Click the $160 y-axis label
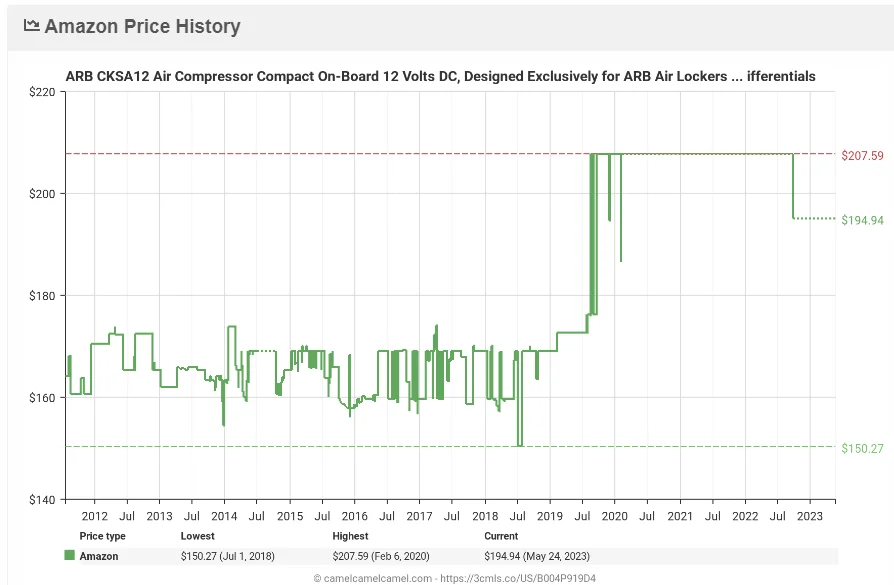Viewport: 894px width, 585px height. [x=42, y=398]
